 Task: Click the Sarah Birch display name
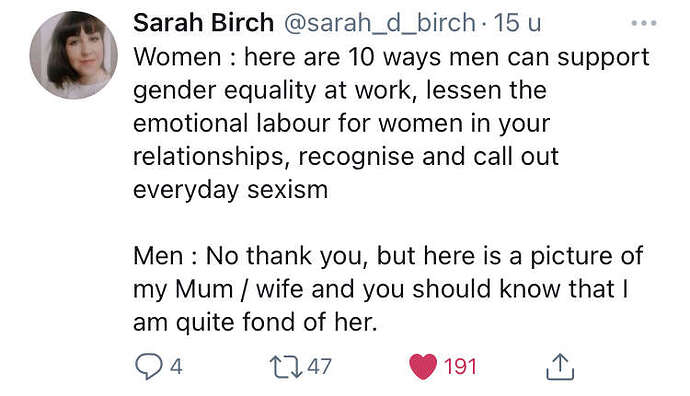203,22
